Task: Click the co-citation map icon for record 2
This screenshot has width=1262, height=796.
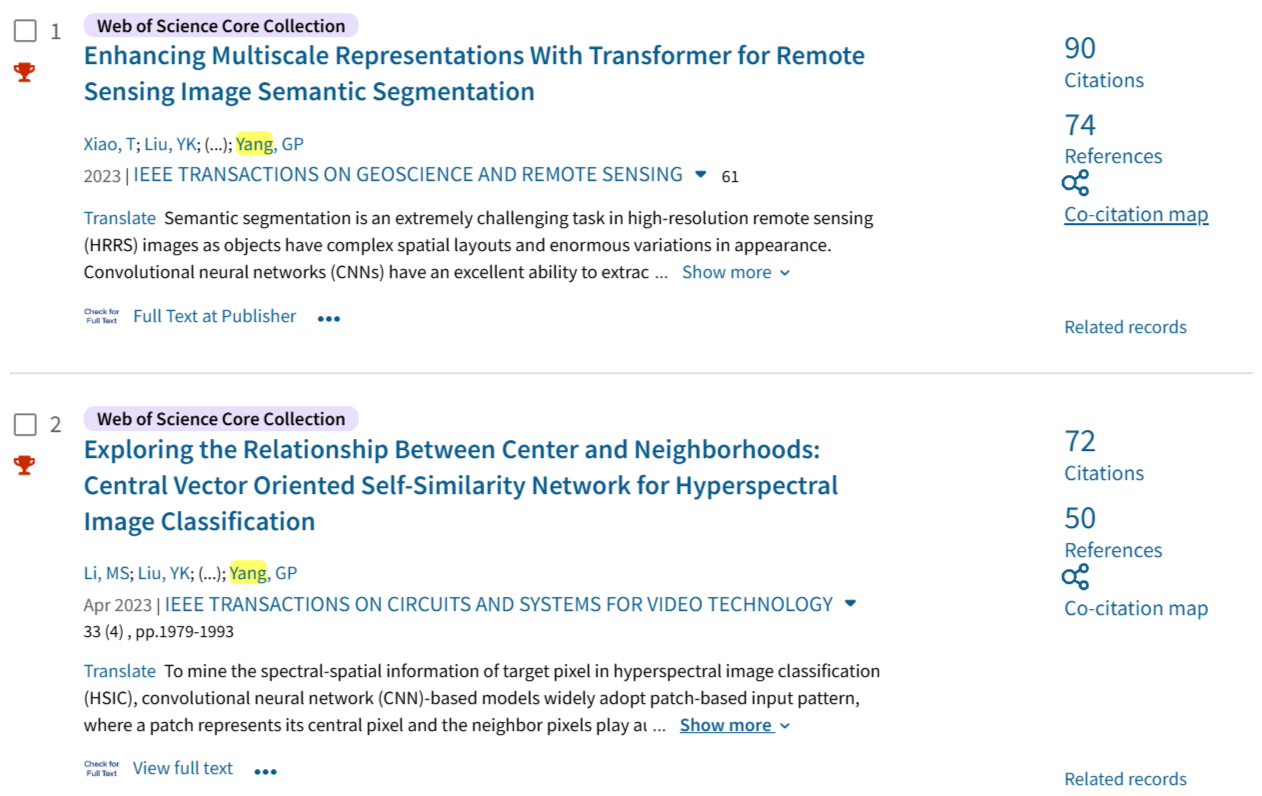Action: (x=1075, y=577)
